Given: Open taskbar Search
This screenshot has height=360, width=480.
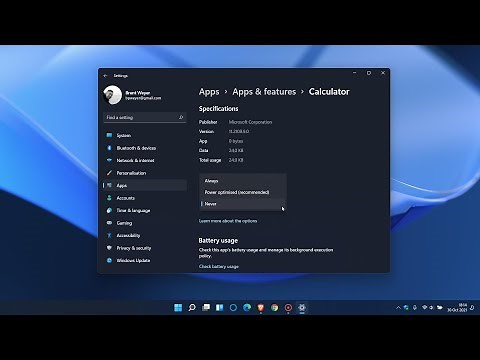Looking at the screenshot, I should [x=192, y=307].
